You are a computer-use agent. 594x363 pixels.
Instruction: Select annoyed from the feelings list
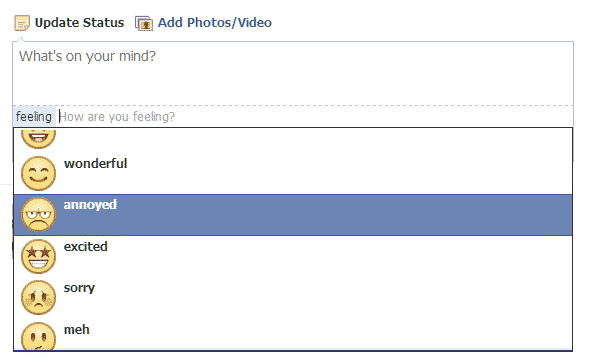click(293, 215)
